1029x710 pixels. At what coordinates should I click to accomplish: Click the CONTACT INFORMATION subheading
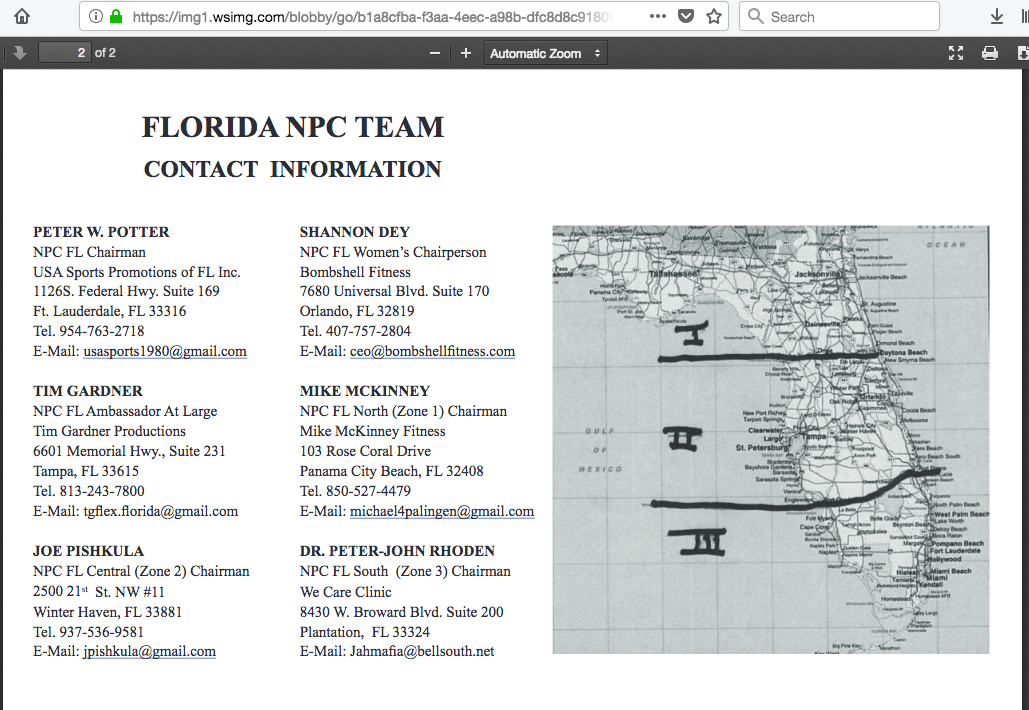(x=293, y=169)
